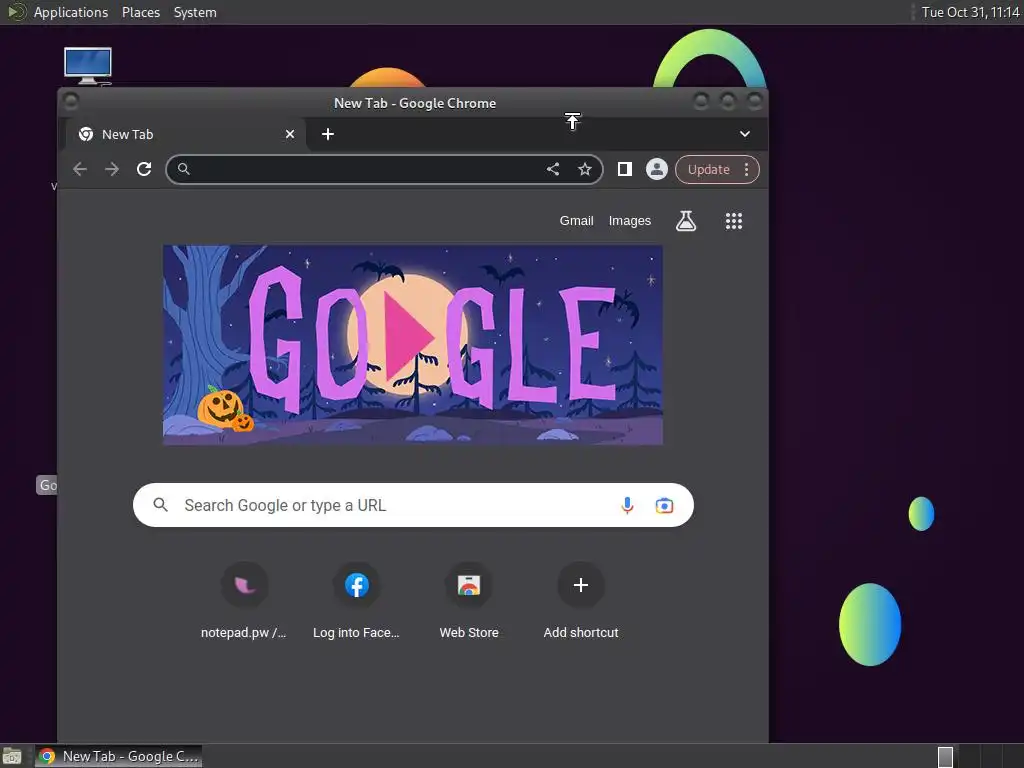Open the System menu
Viewport: 1024px width, 768px height.
(195, 12)
